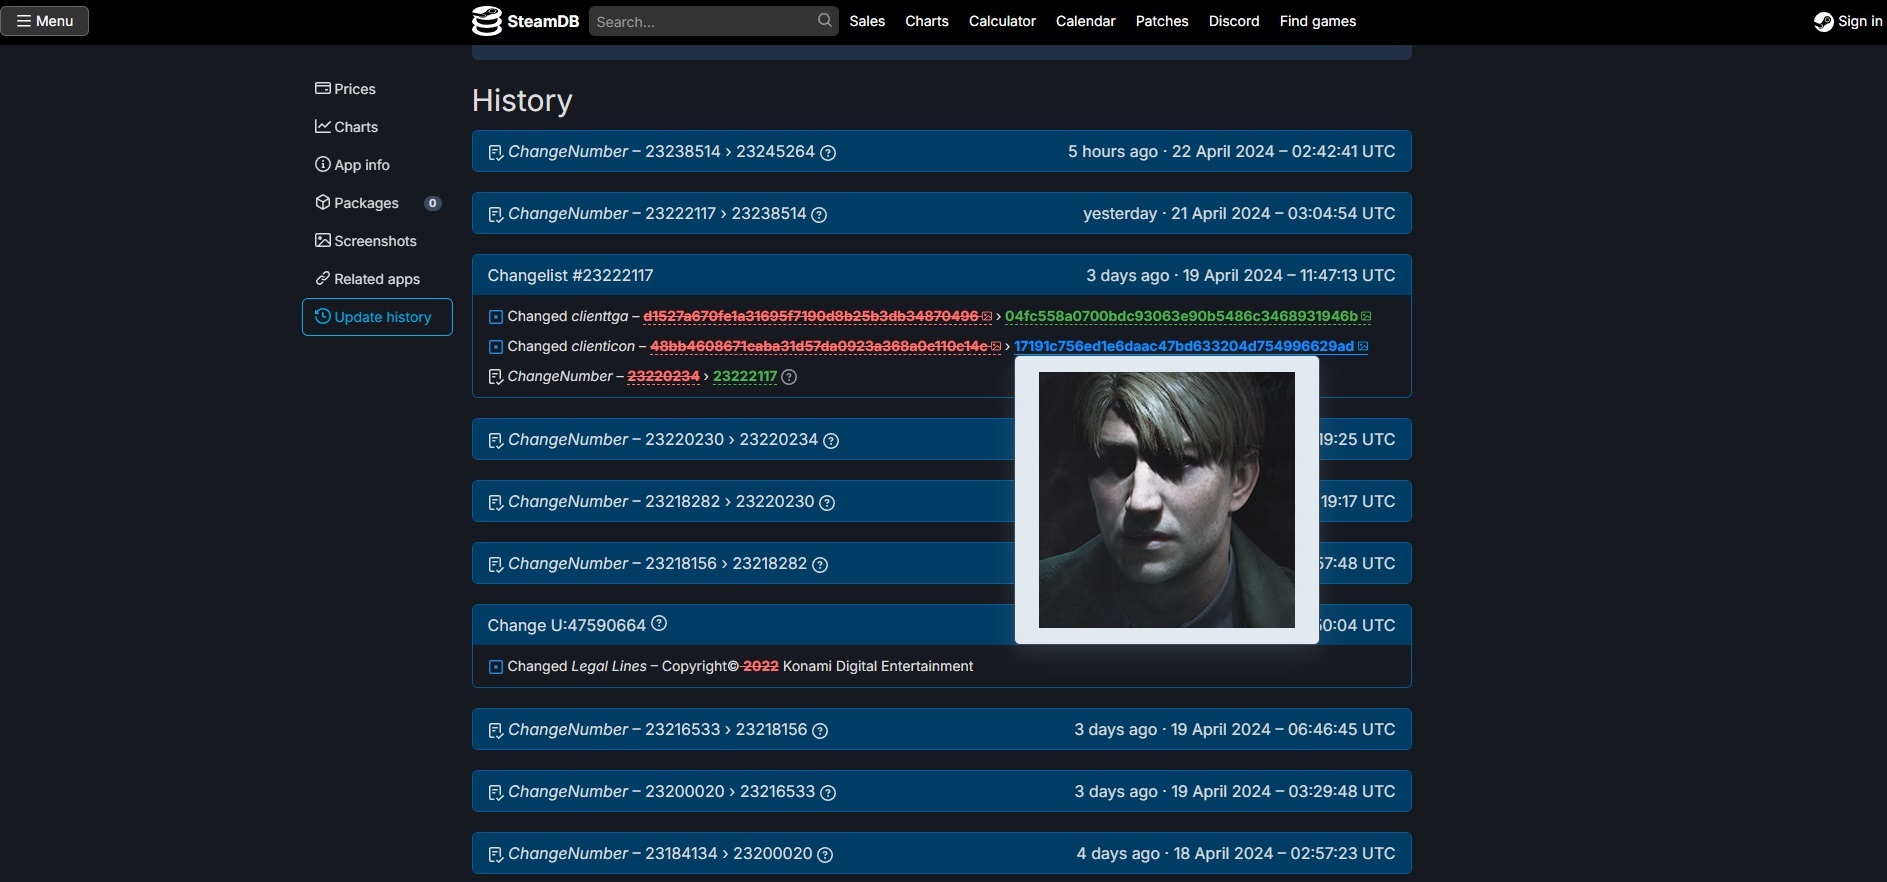
Task: Click the search magnifier icon
Action: coord(824,20)
